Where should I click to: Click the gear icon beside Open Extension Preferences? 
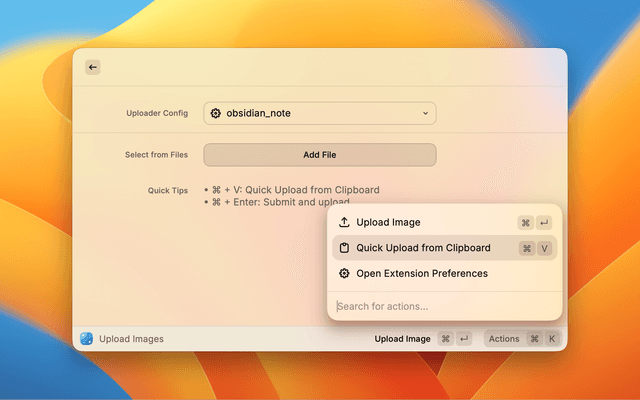pos(344,273)
